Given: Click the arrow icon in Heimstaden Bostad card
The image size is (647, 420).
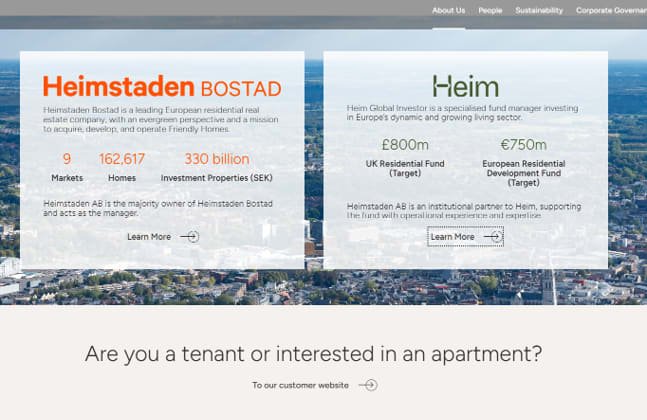Looking at the screenshot, I should coord(189,237).
